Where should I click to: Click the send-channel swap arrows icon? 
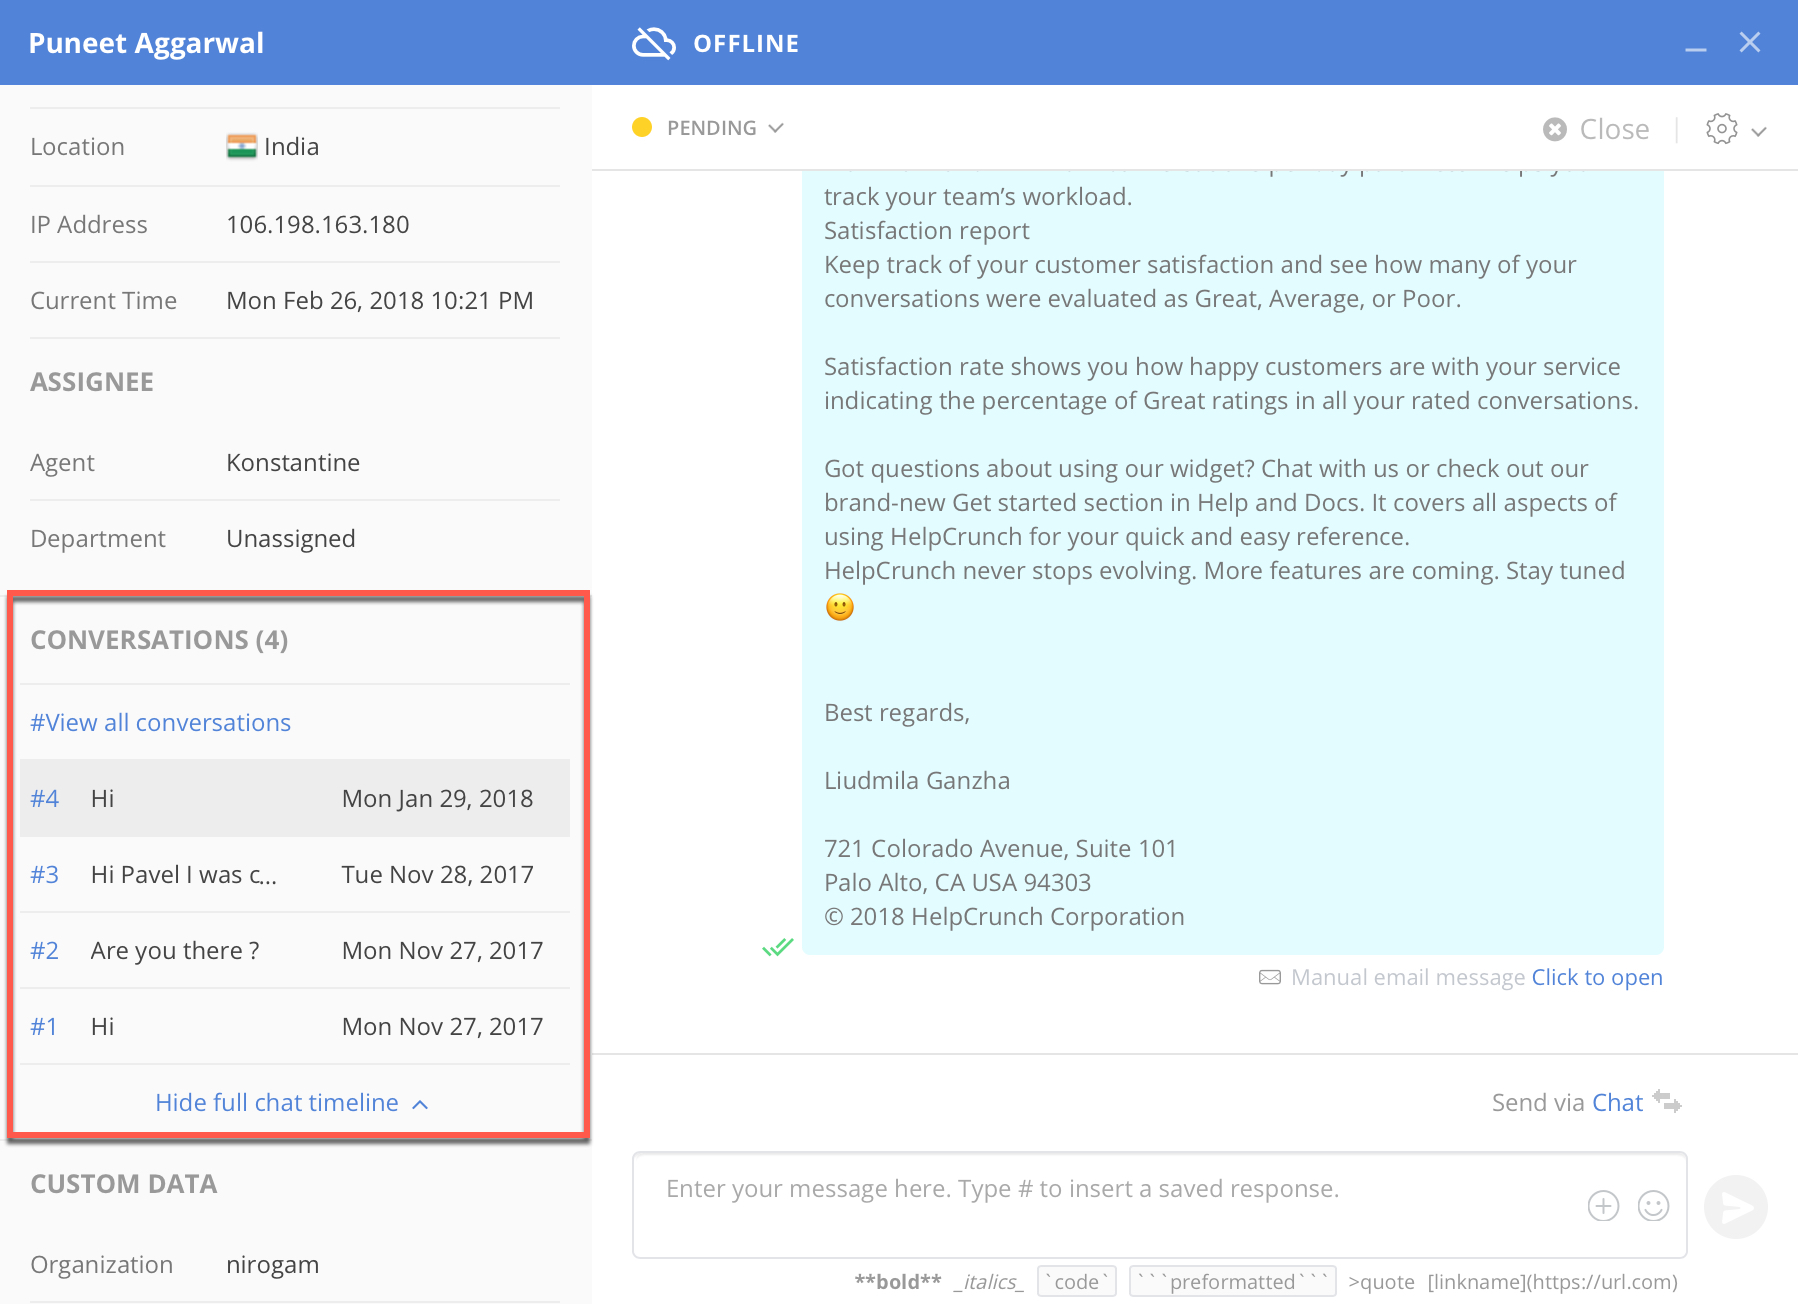click(x=1667, y=1101)
